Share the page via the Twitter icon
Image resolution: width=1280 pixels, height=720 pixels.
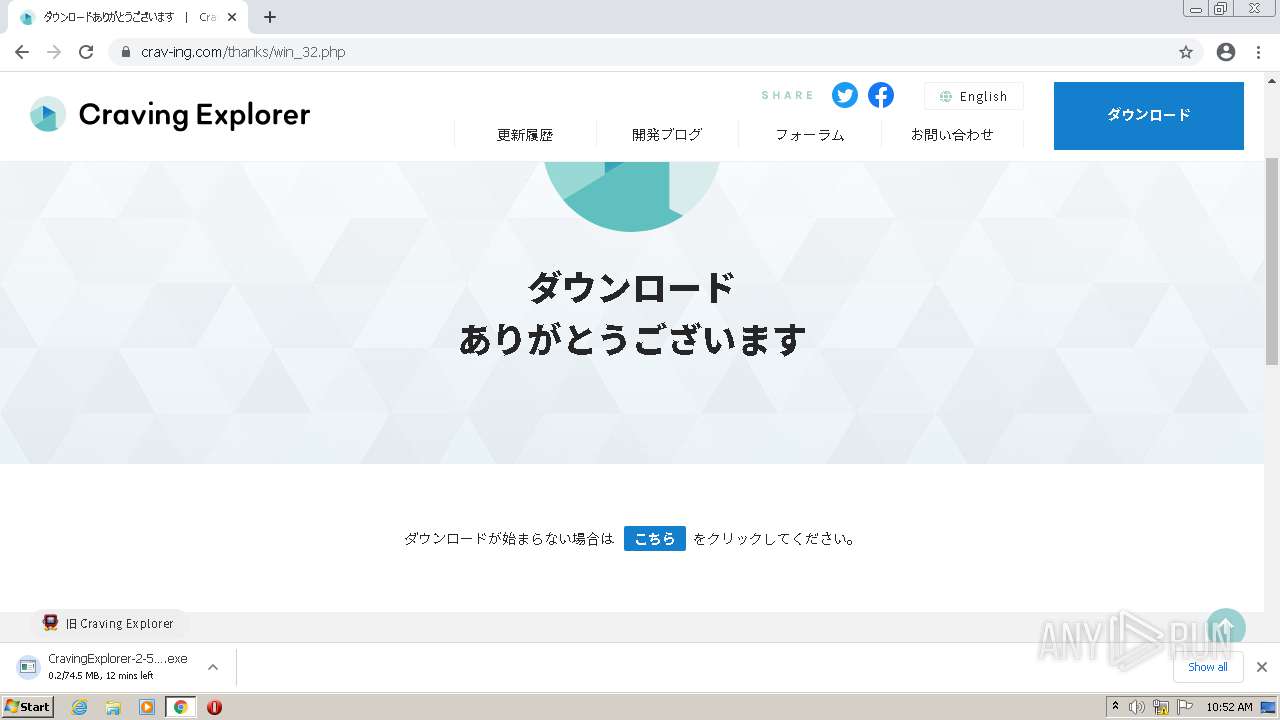(x=845, y=95)
